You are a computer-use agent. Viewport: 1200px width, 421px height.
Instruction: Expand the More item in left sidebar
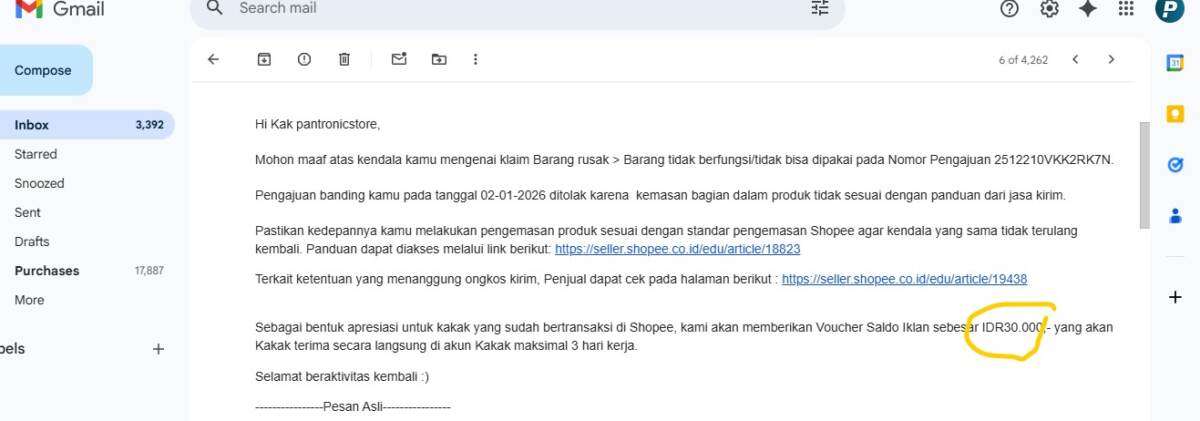pos(29,300)
